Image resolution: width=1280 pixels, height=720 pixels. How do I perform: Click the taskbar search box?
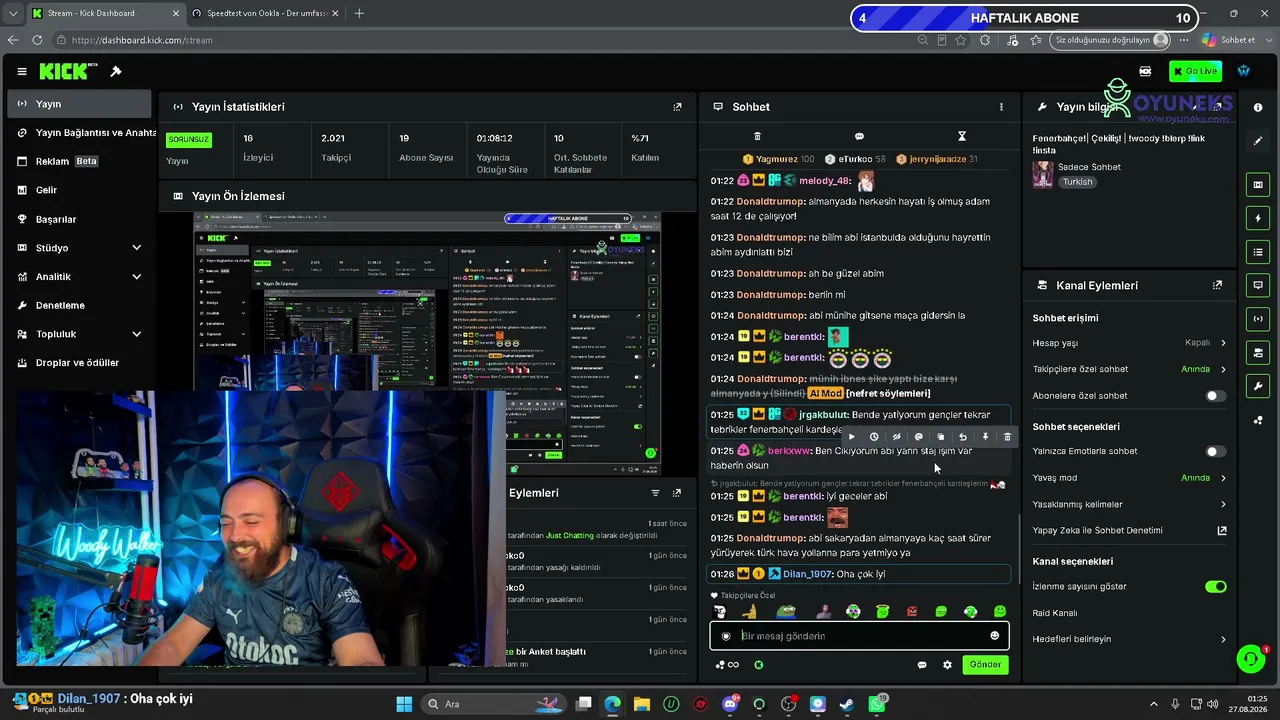(x=494, y=704)
